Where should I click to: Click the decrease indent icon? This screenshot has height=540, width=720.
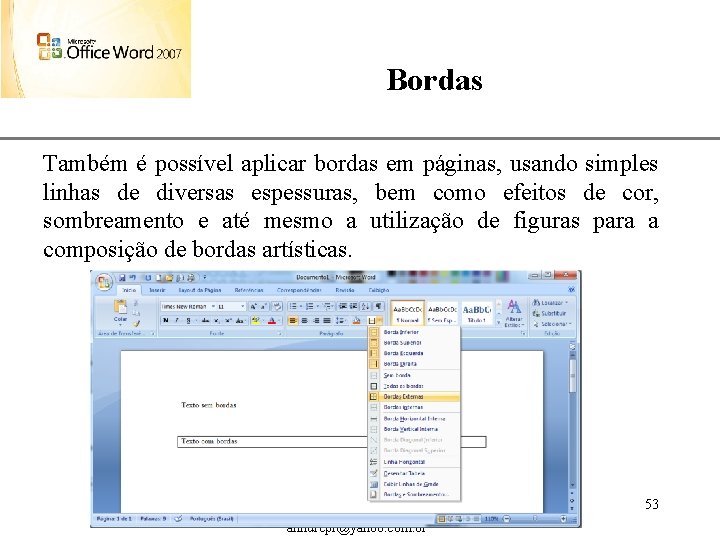pyautogui.click(x=343, y=306)
